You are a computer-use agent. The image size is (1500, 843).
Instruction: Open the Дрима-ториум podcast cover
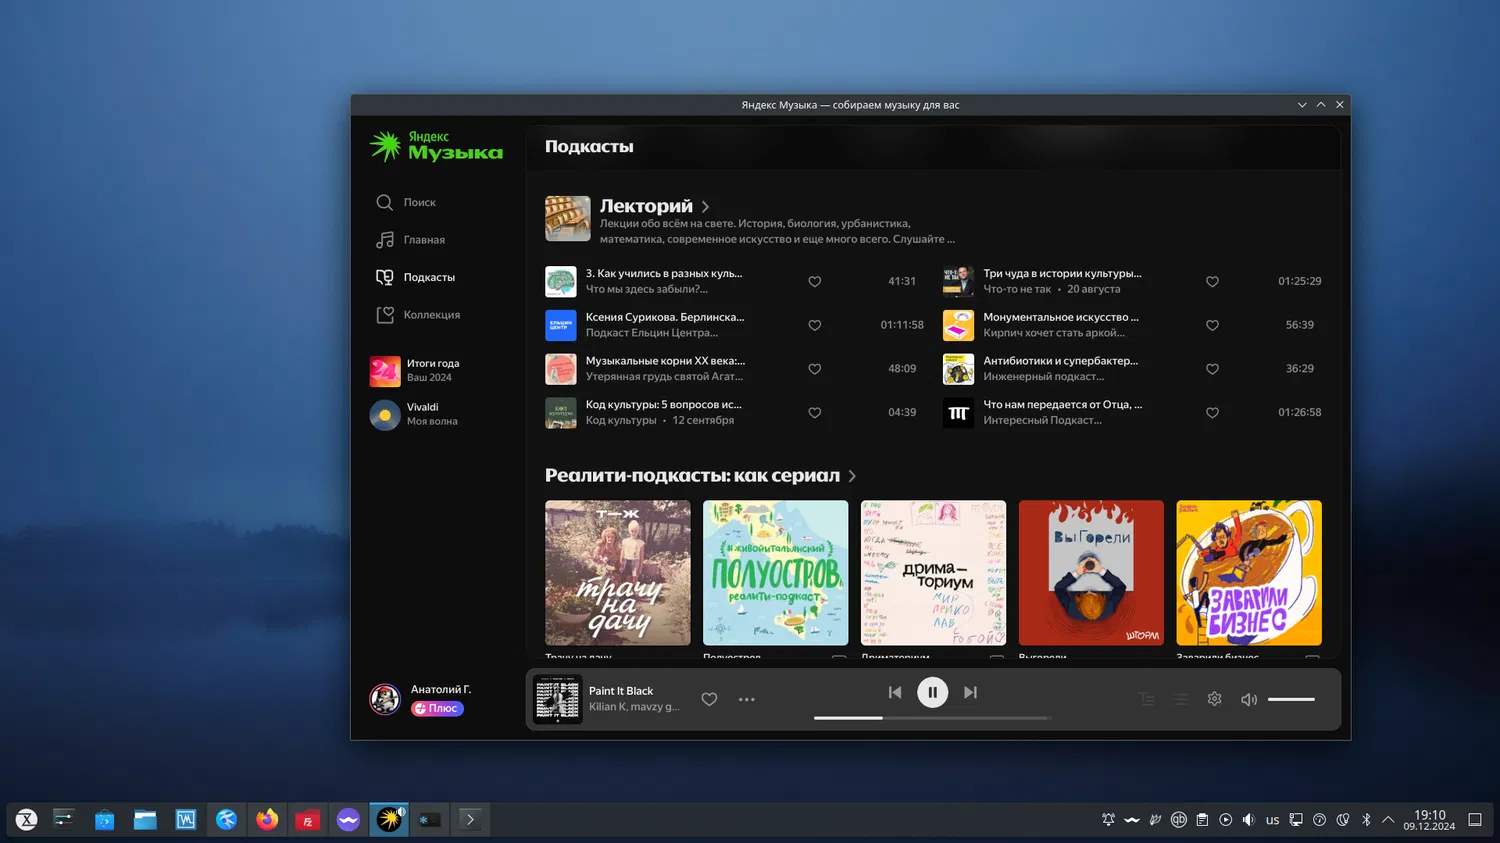point(934,573)
